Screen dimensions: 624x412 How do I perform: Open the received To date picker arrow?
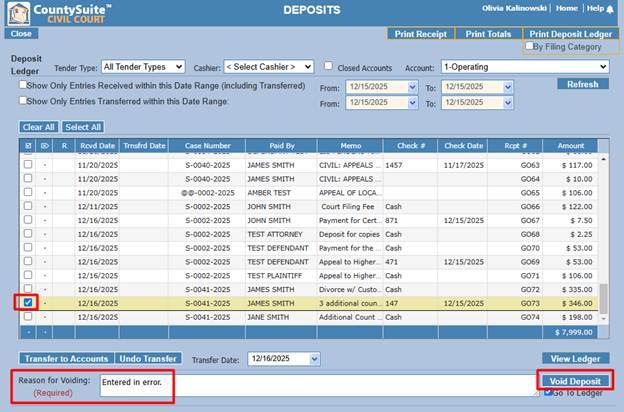tap(508, 87)
